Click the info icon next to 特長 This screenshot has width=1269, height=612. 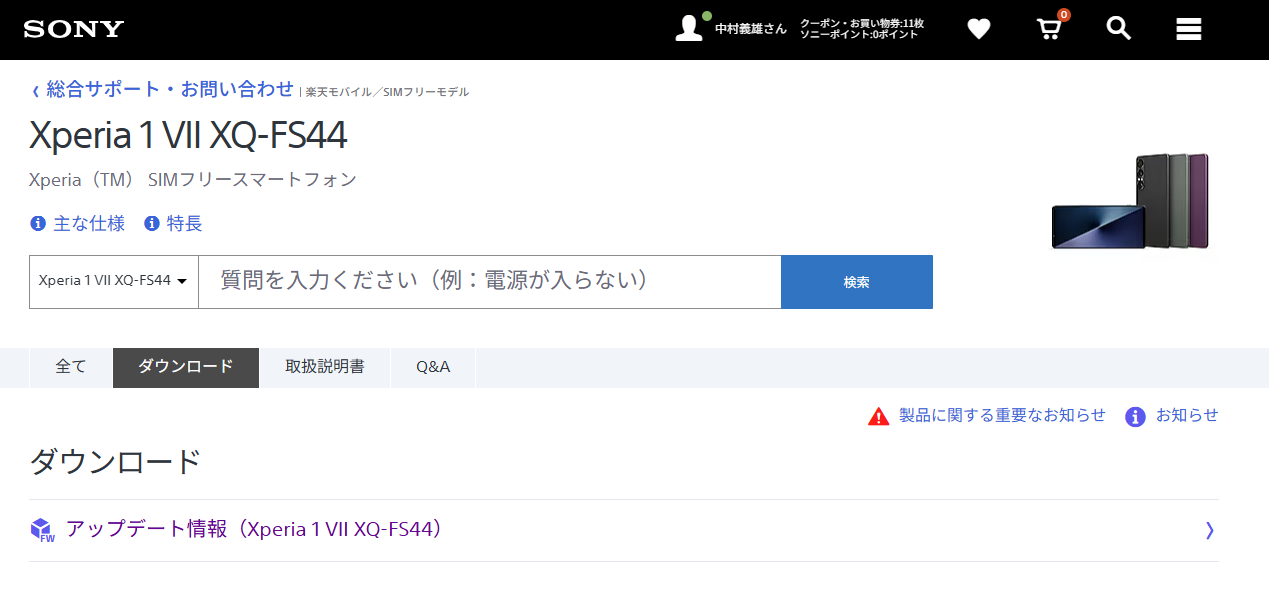[152, 223]
